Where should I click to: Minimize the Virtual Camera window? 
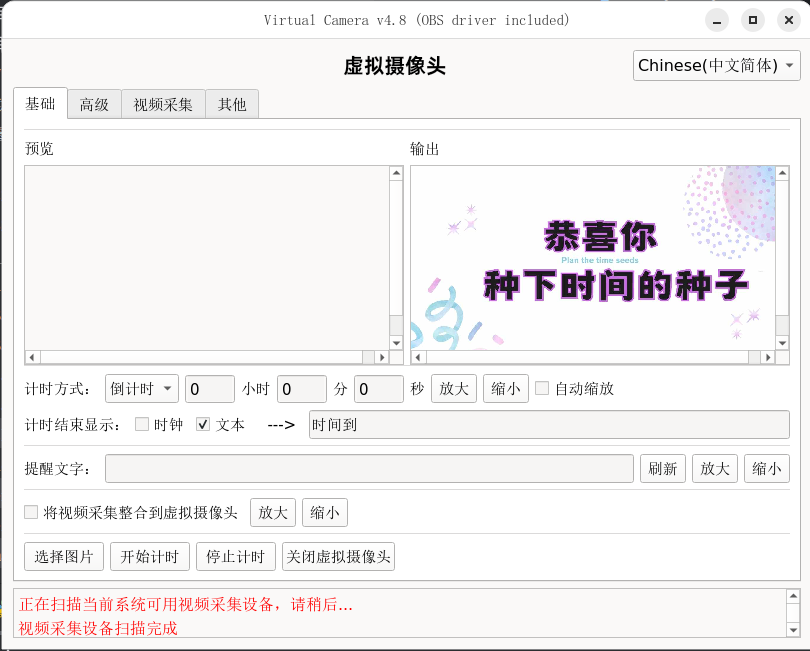click(717, 20)
